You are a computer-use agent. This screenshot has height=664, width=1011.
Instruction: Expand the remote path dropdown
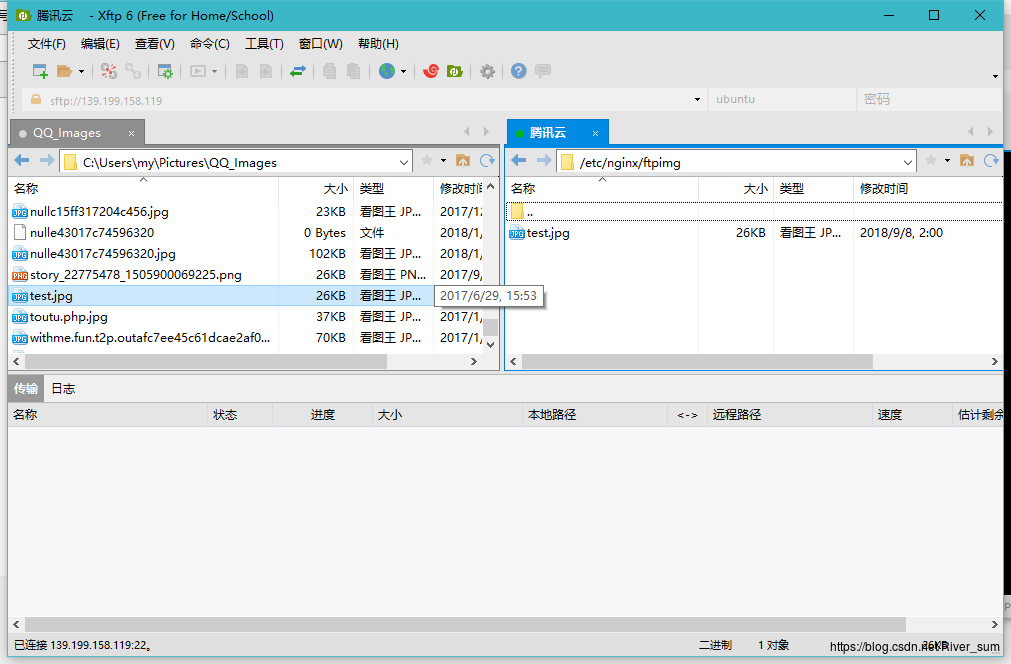click(x=908, y=162)
